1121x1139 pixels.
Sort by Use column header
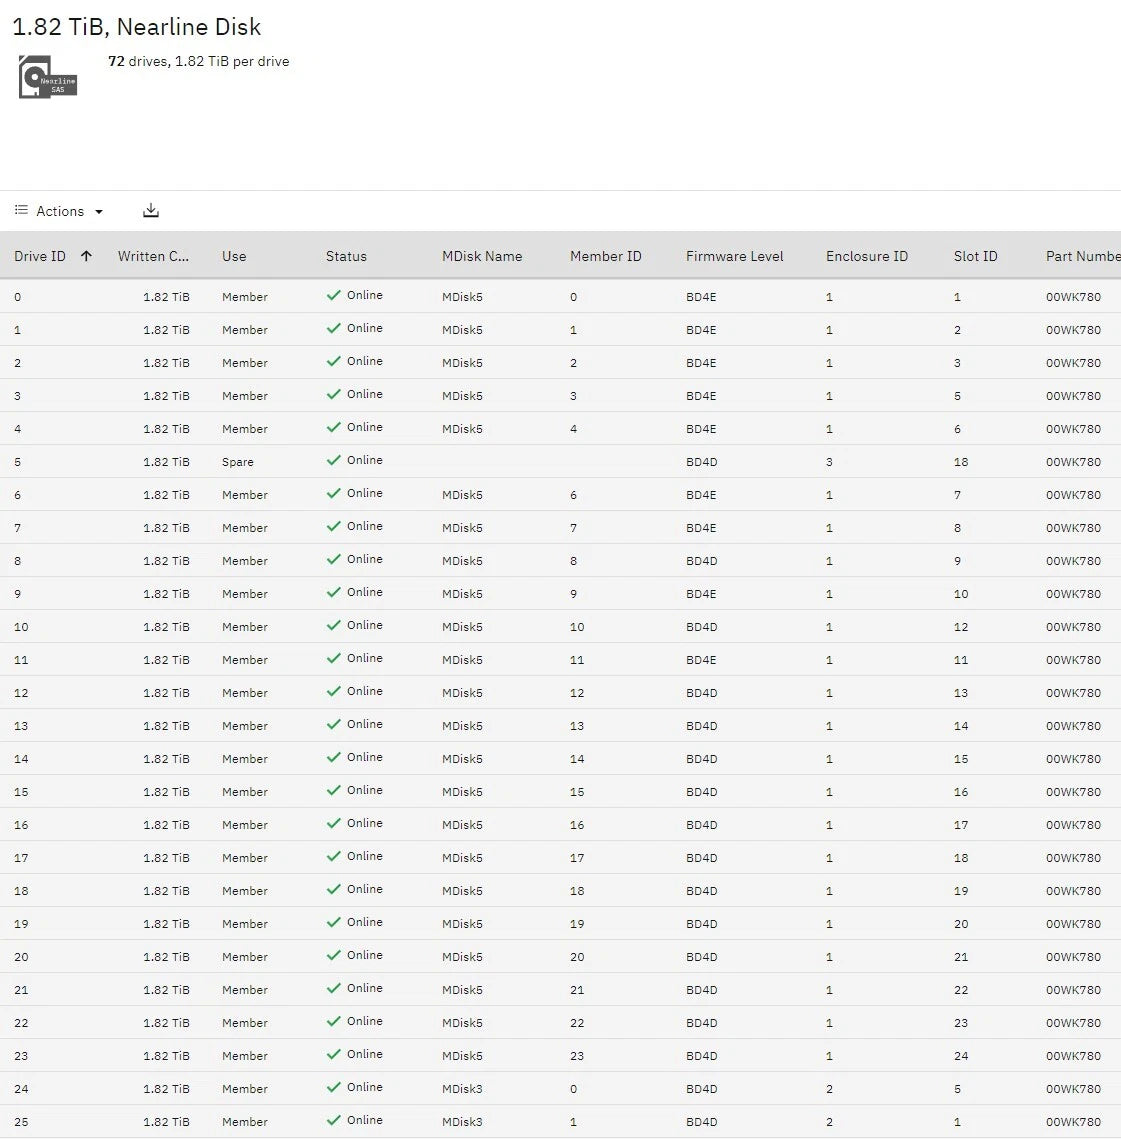tap(234, 256)
